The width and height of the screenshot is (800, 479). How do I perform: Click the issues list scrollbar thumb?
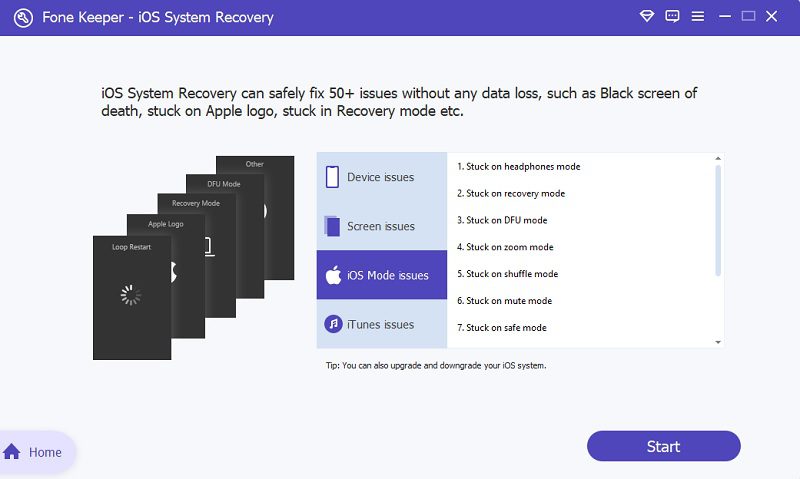pos(718,220)
